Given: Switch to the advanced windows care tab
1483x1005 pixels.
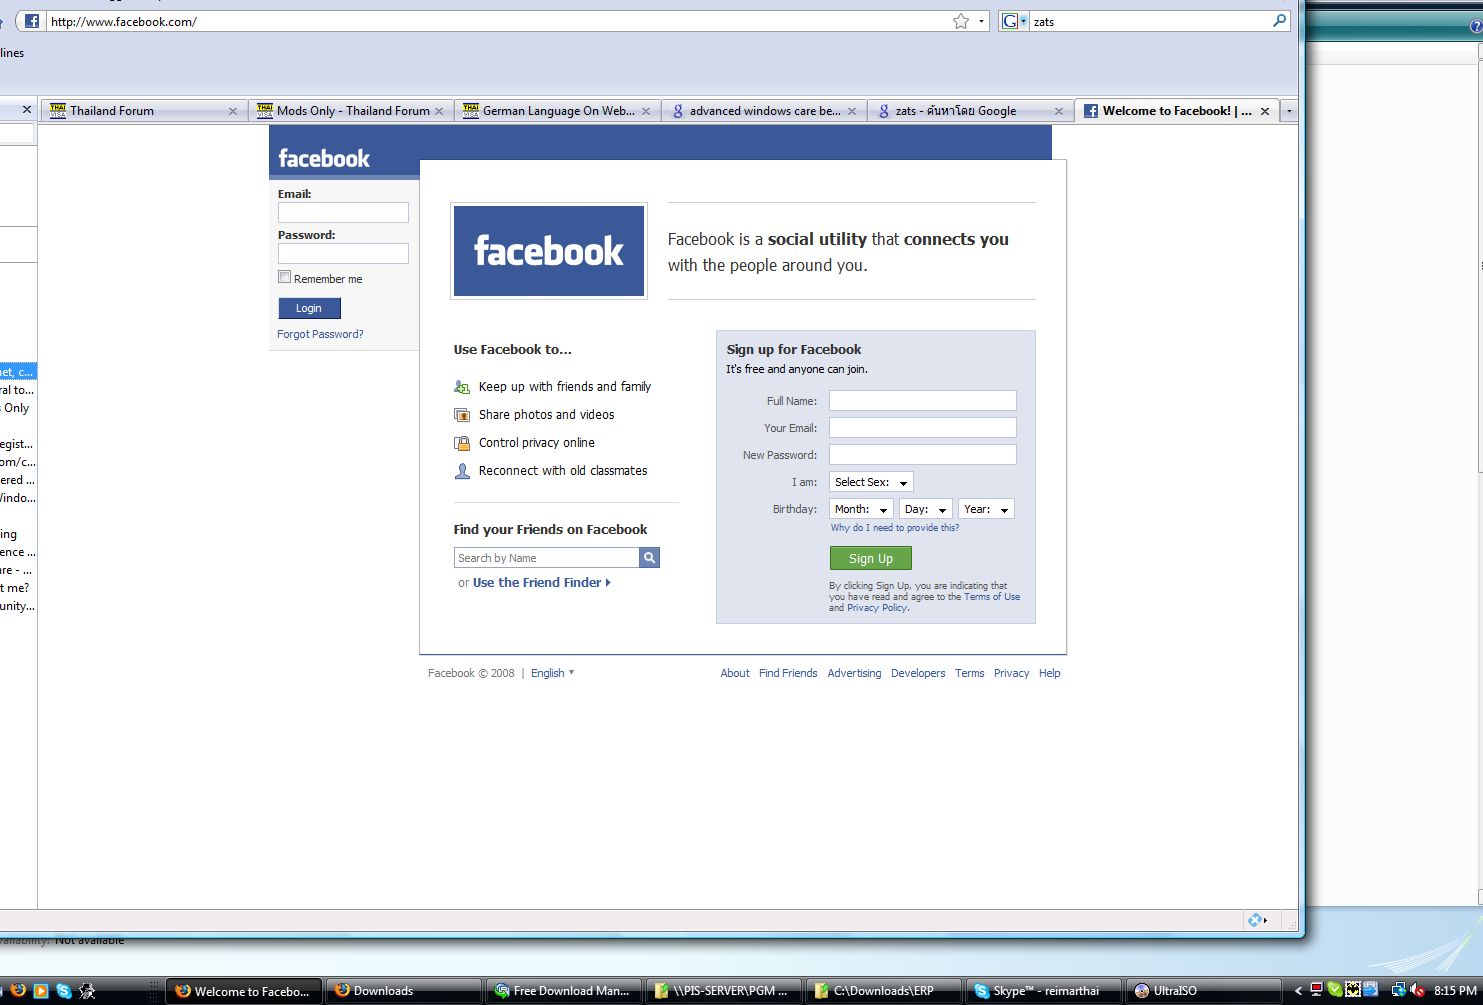Looking at the screenshot, I should [763, 111].
